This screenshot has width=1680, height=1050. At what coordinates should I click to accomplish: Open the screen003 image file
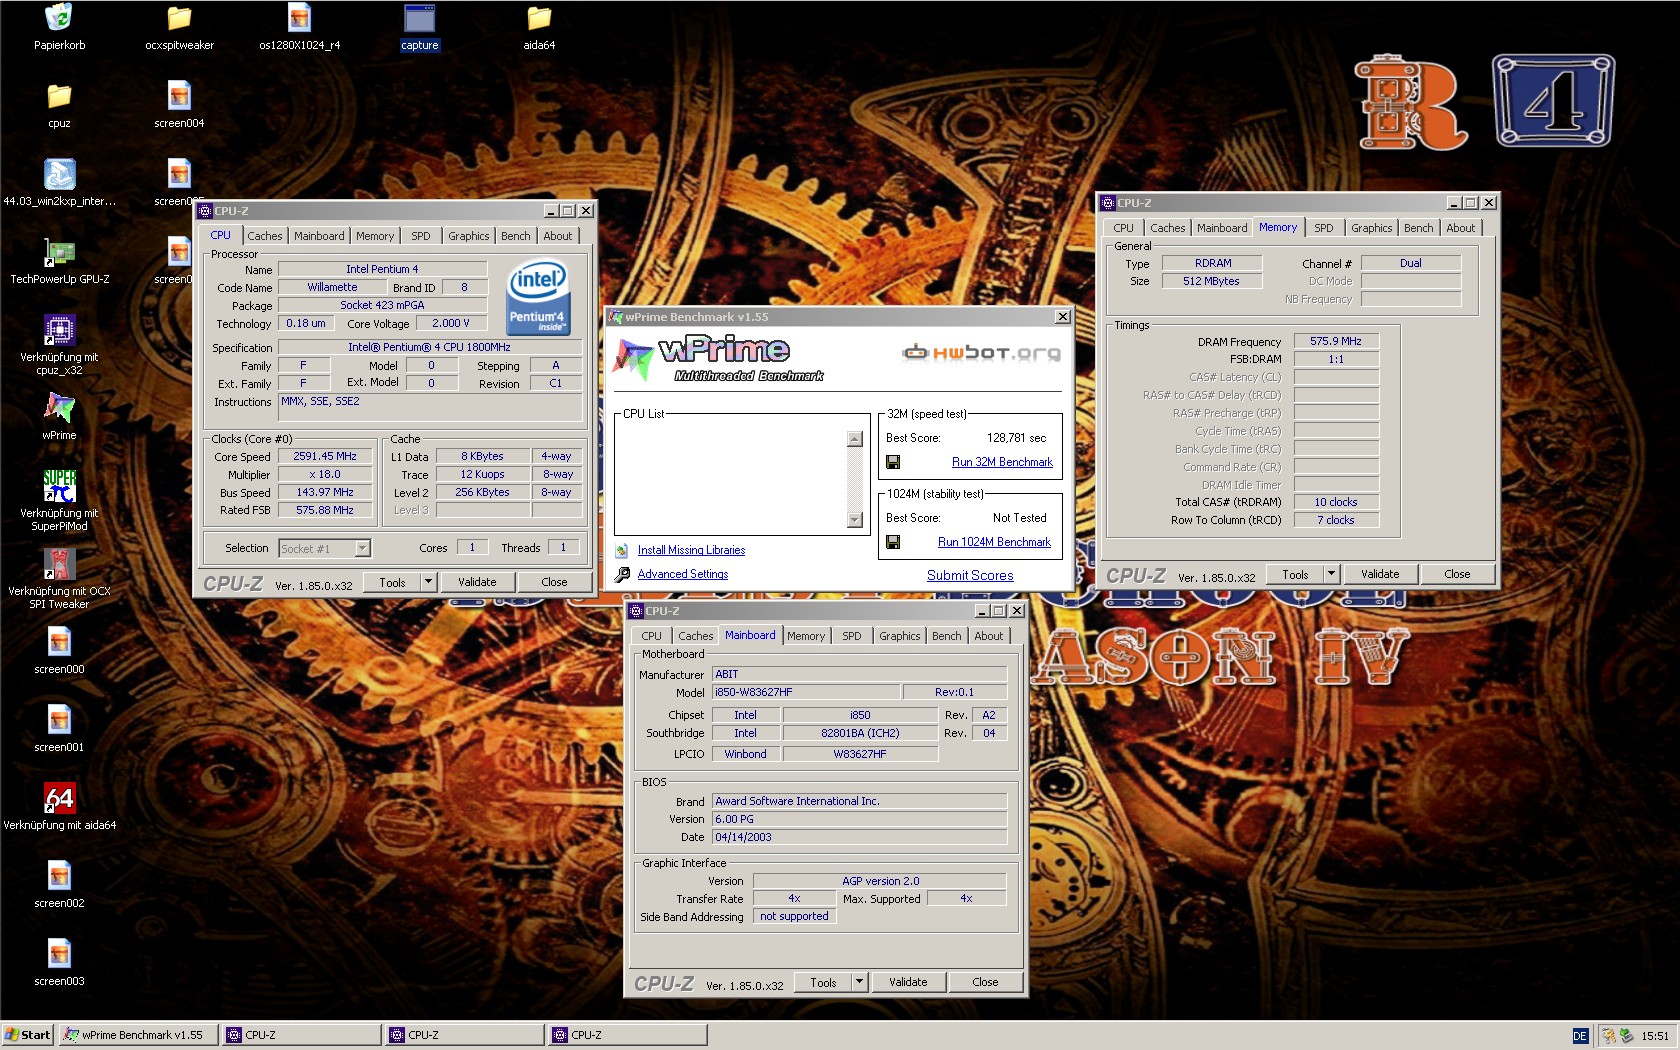[59, 954]
